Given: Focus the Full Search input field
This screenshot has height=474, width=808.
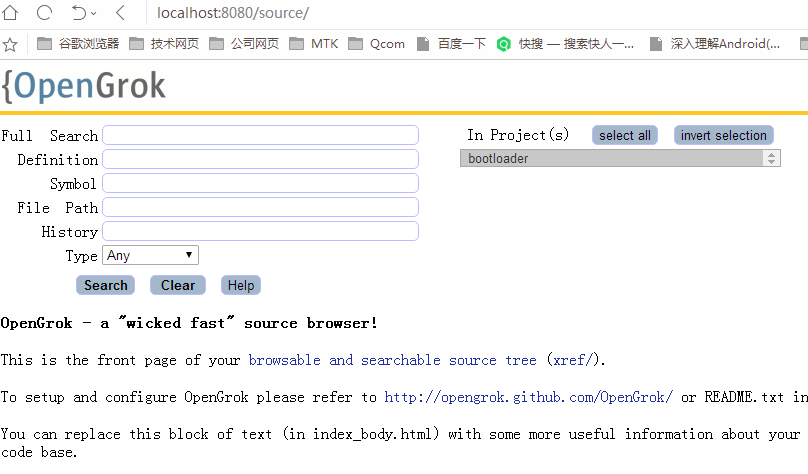Looking at the screenshot, I should [260, 135].
